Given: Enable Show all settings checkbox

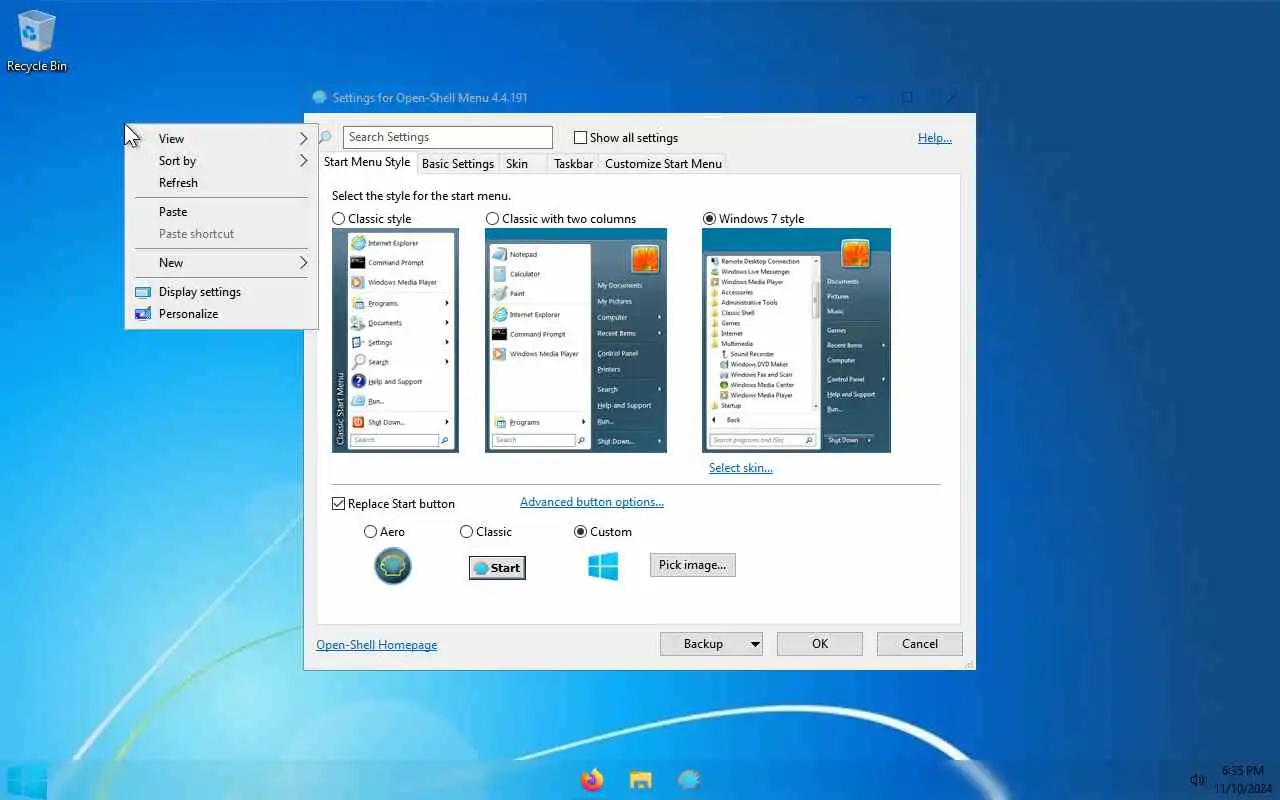Looking at the screenshot, I should [580, 138].
